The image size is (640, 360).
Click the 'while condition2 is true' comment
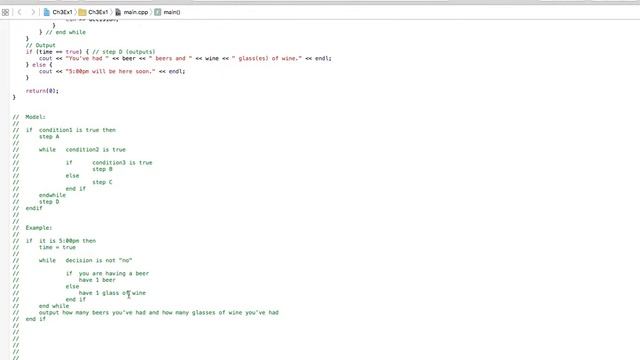pyautogui.click(x=82, y=149)
